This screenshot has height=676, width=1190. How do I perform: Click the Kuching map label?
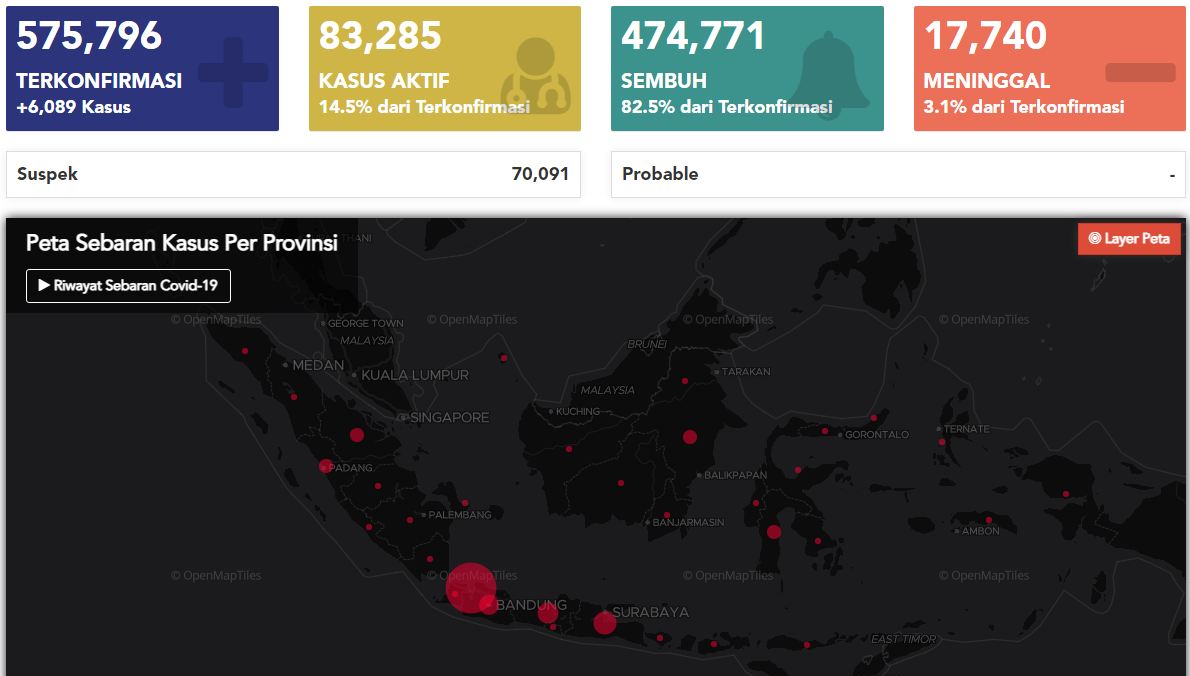click(x=578, y=411)
